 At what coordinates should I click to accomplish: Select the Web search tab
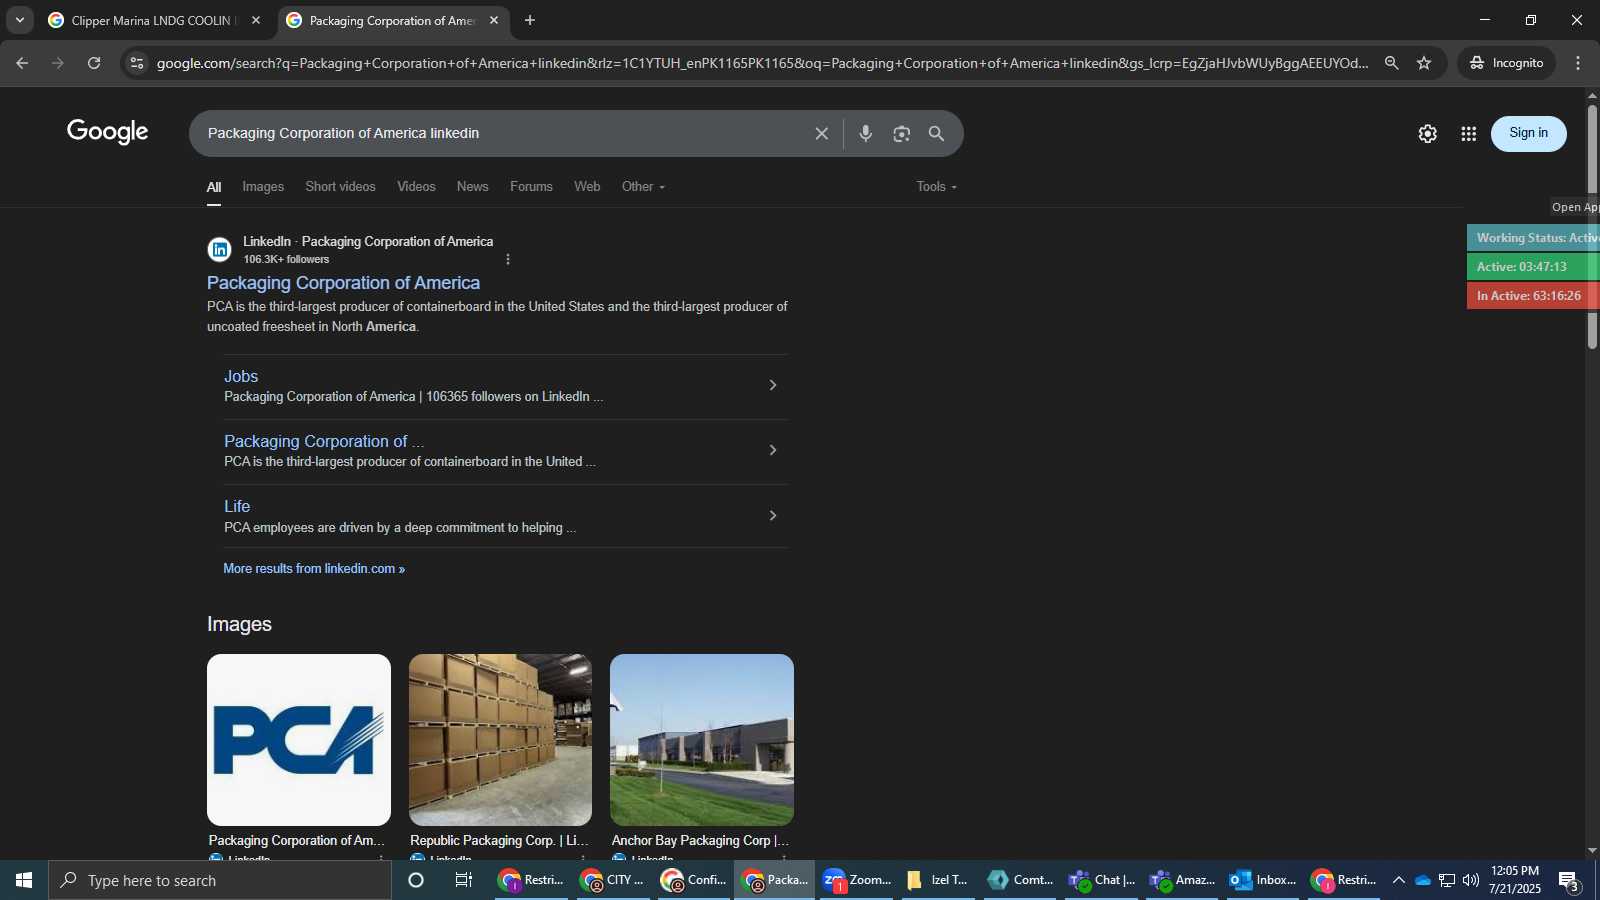click(x=587, y=187)
